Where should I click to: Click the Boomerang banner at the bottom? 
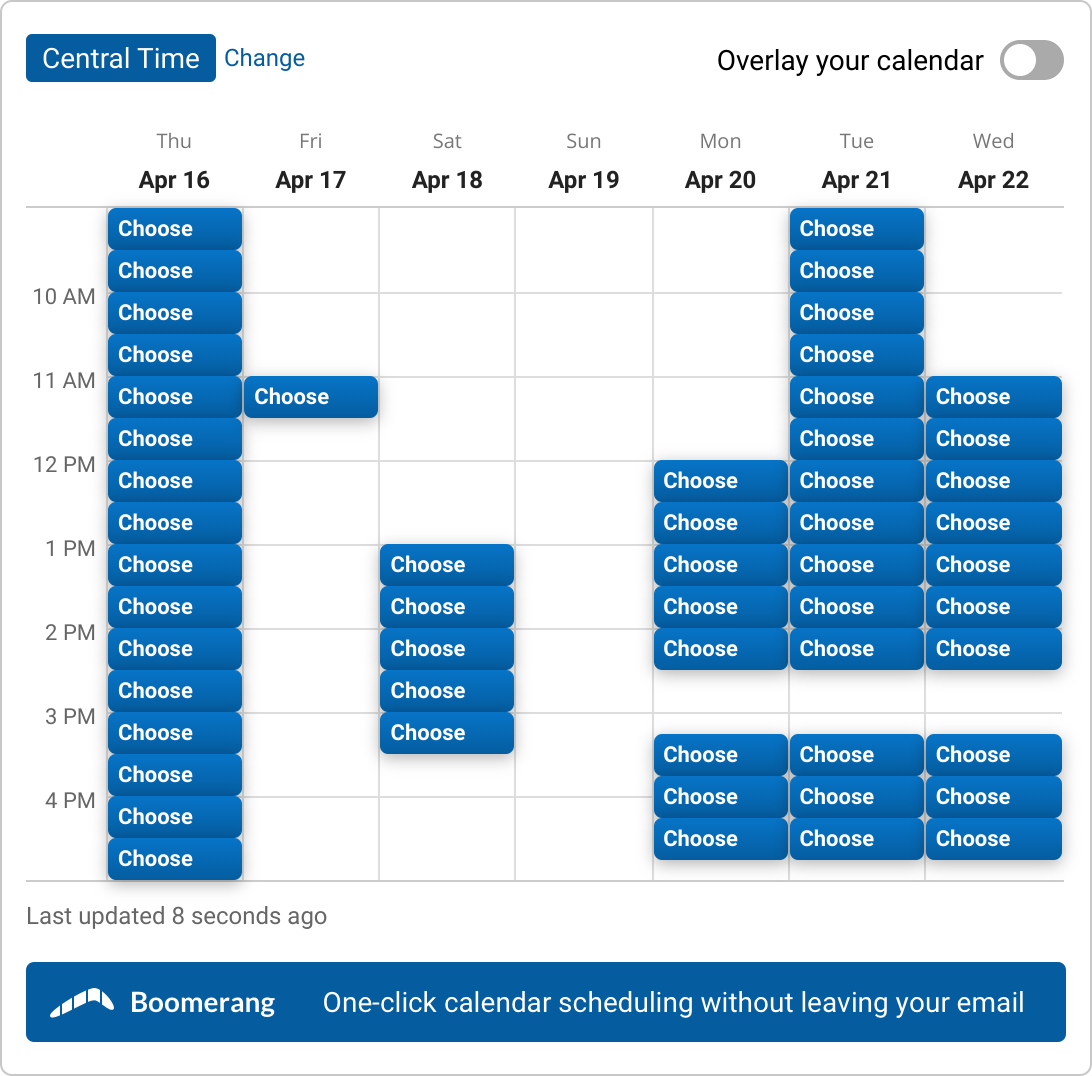(x=546, y=1002)
